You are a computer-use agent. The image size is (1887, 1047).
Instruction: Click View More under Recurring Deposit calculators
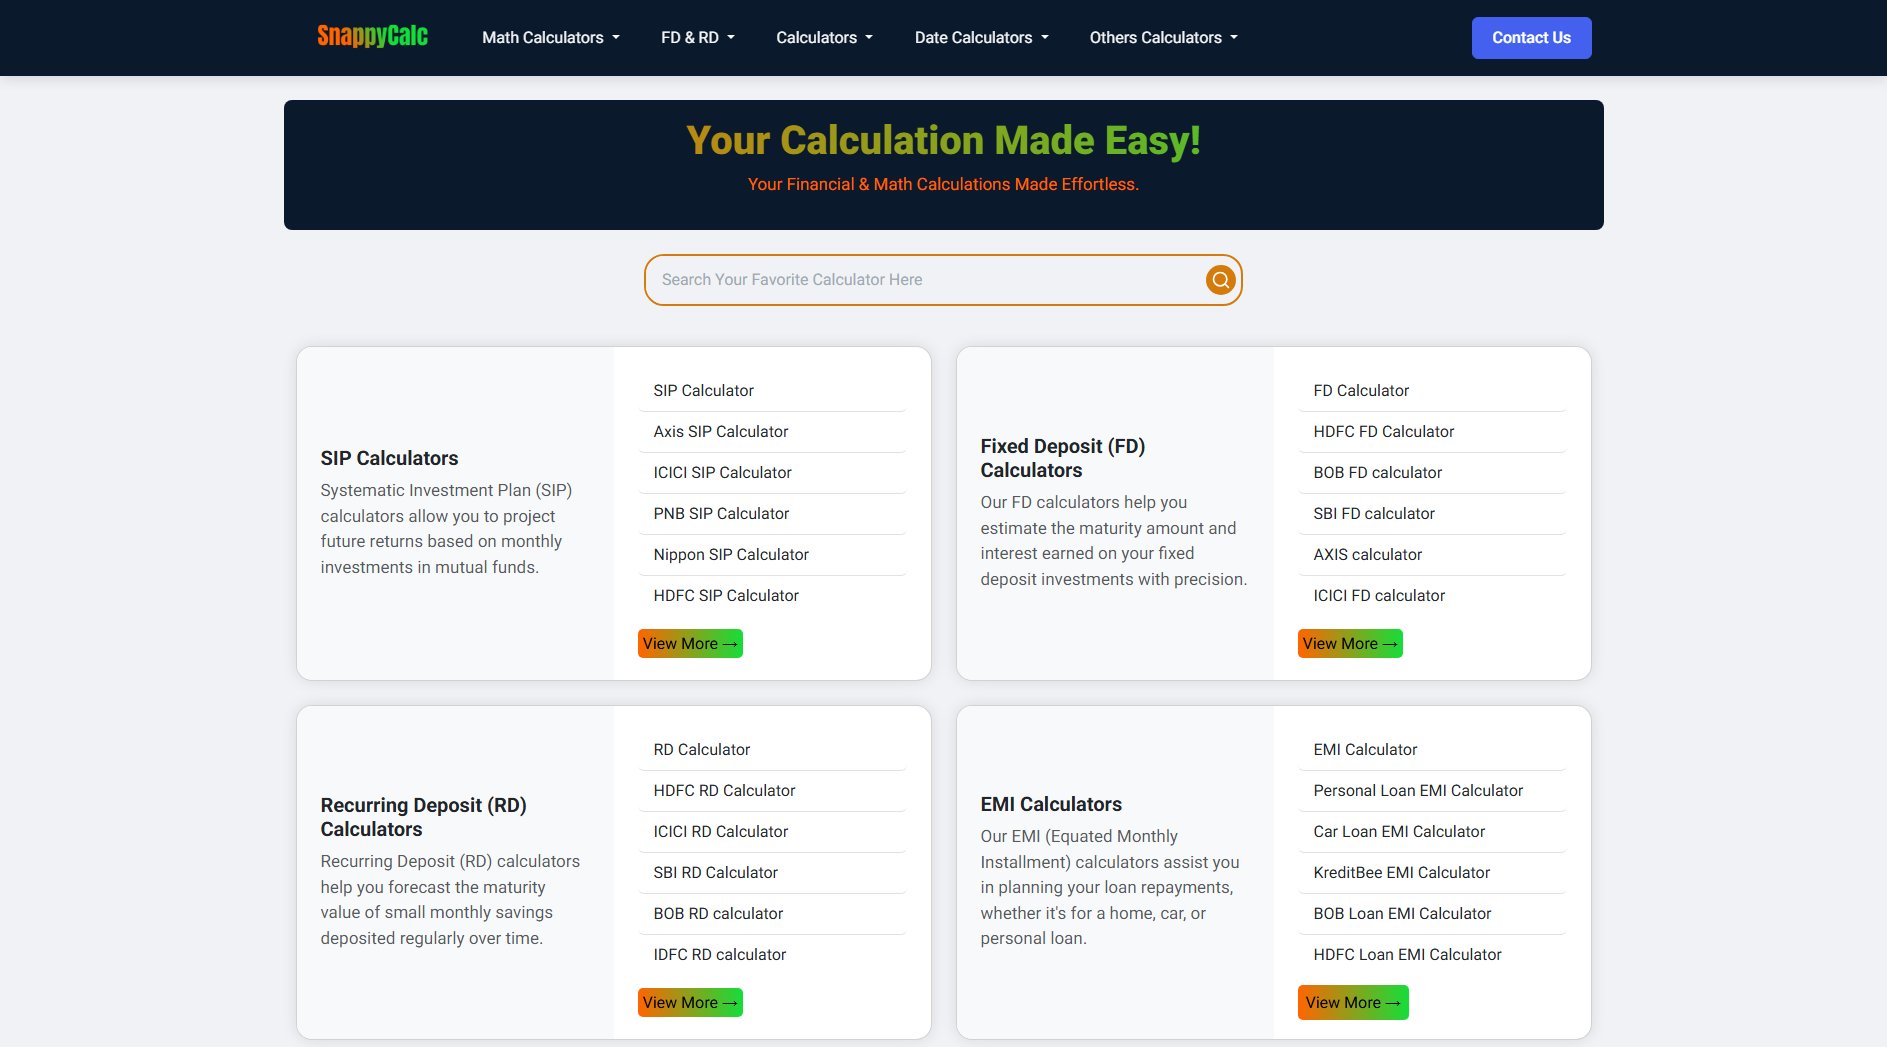(x=690, y=1003)
